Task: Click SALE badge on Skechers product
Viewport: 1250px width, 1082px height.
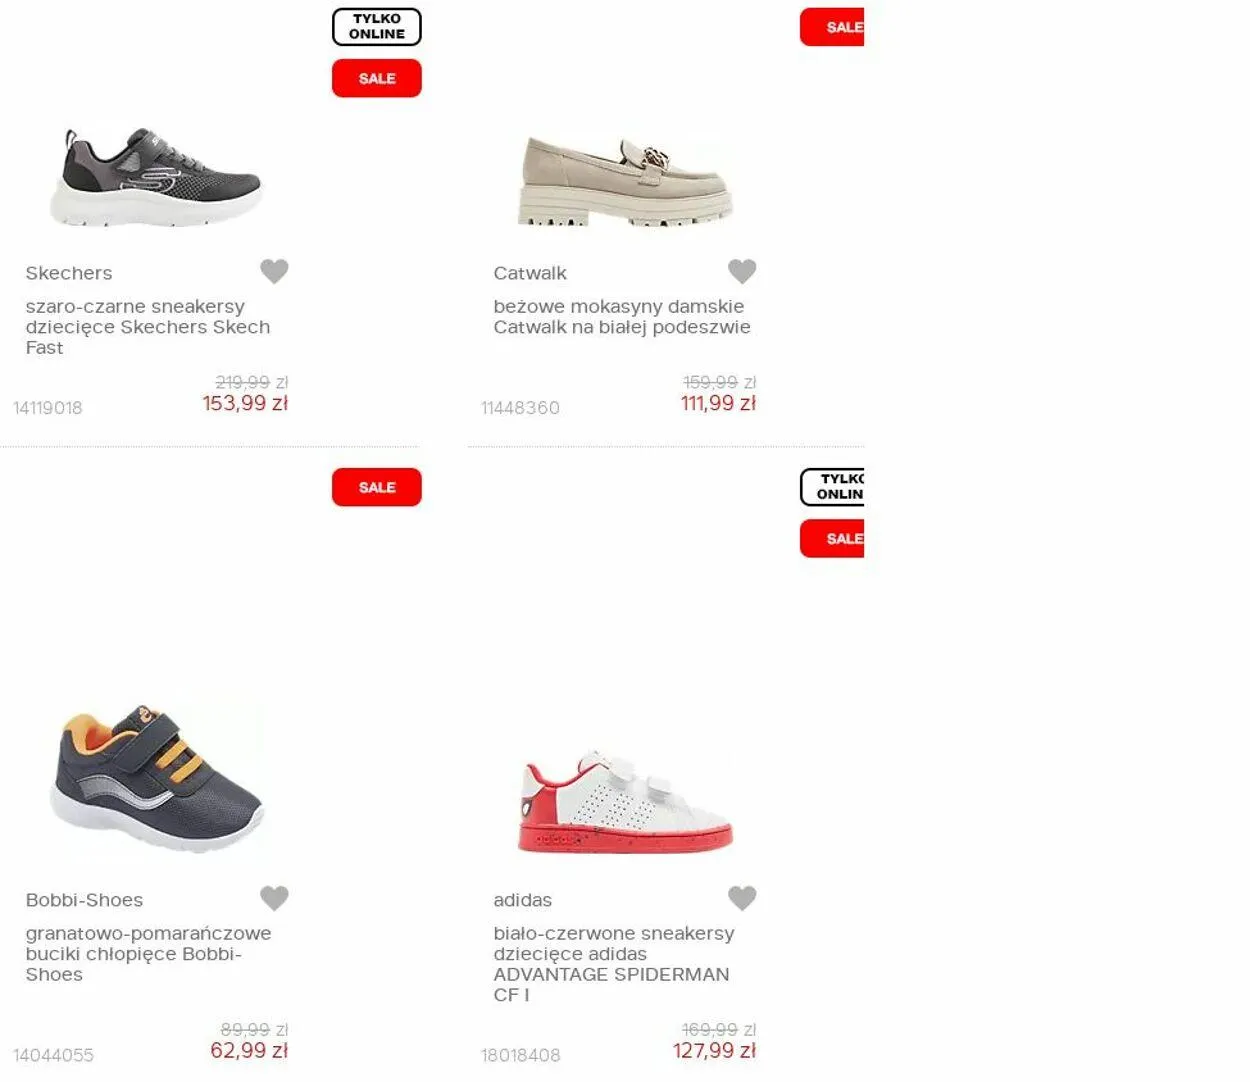Action: pyautogui.click(x=377, y=78)
